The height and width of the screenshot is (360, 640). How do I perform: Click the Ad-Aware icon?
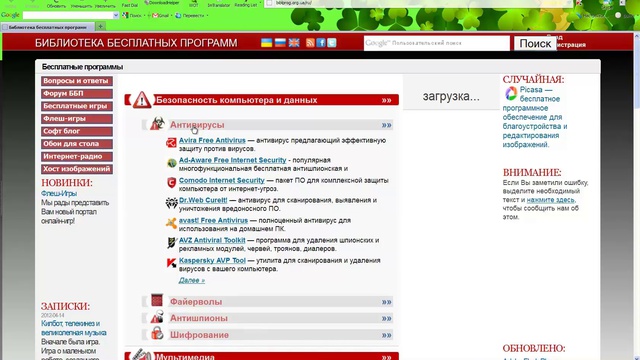[171, 163]
